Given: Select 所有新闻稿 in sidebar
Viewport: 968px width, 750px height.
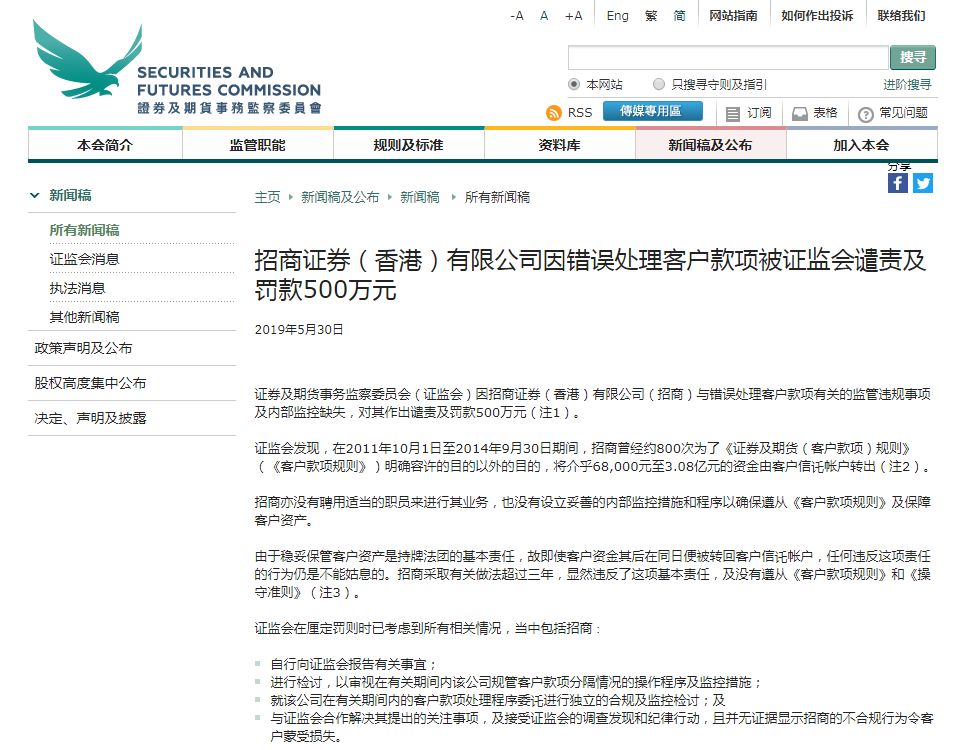Looking at the screenshot, I should pyautogui.click(x=85, y=230).
